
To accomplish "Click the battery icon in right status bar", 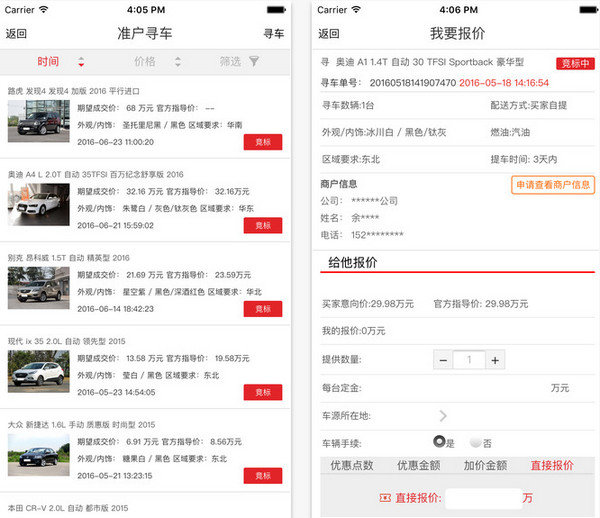I will pyautogui.click(x=589, y=10).
